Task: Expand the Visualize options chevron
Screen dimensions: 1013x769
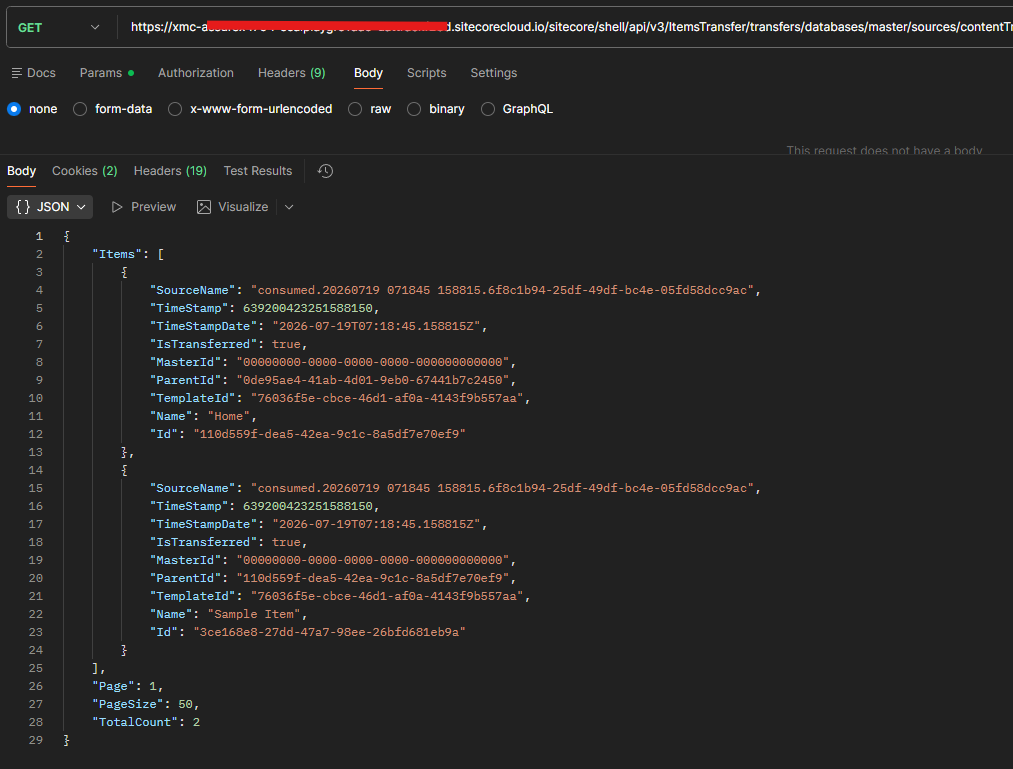Action: click(x=289, y=207)
